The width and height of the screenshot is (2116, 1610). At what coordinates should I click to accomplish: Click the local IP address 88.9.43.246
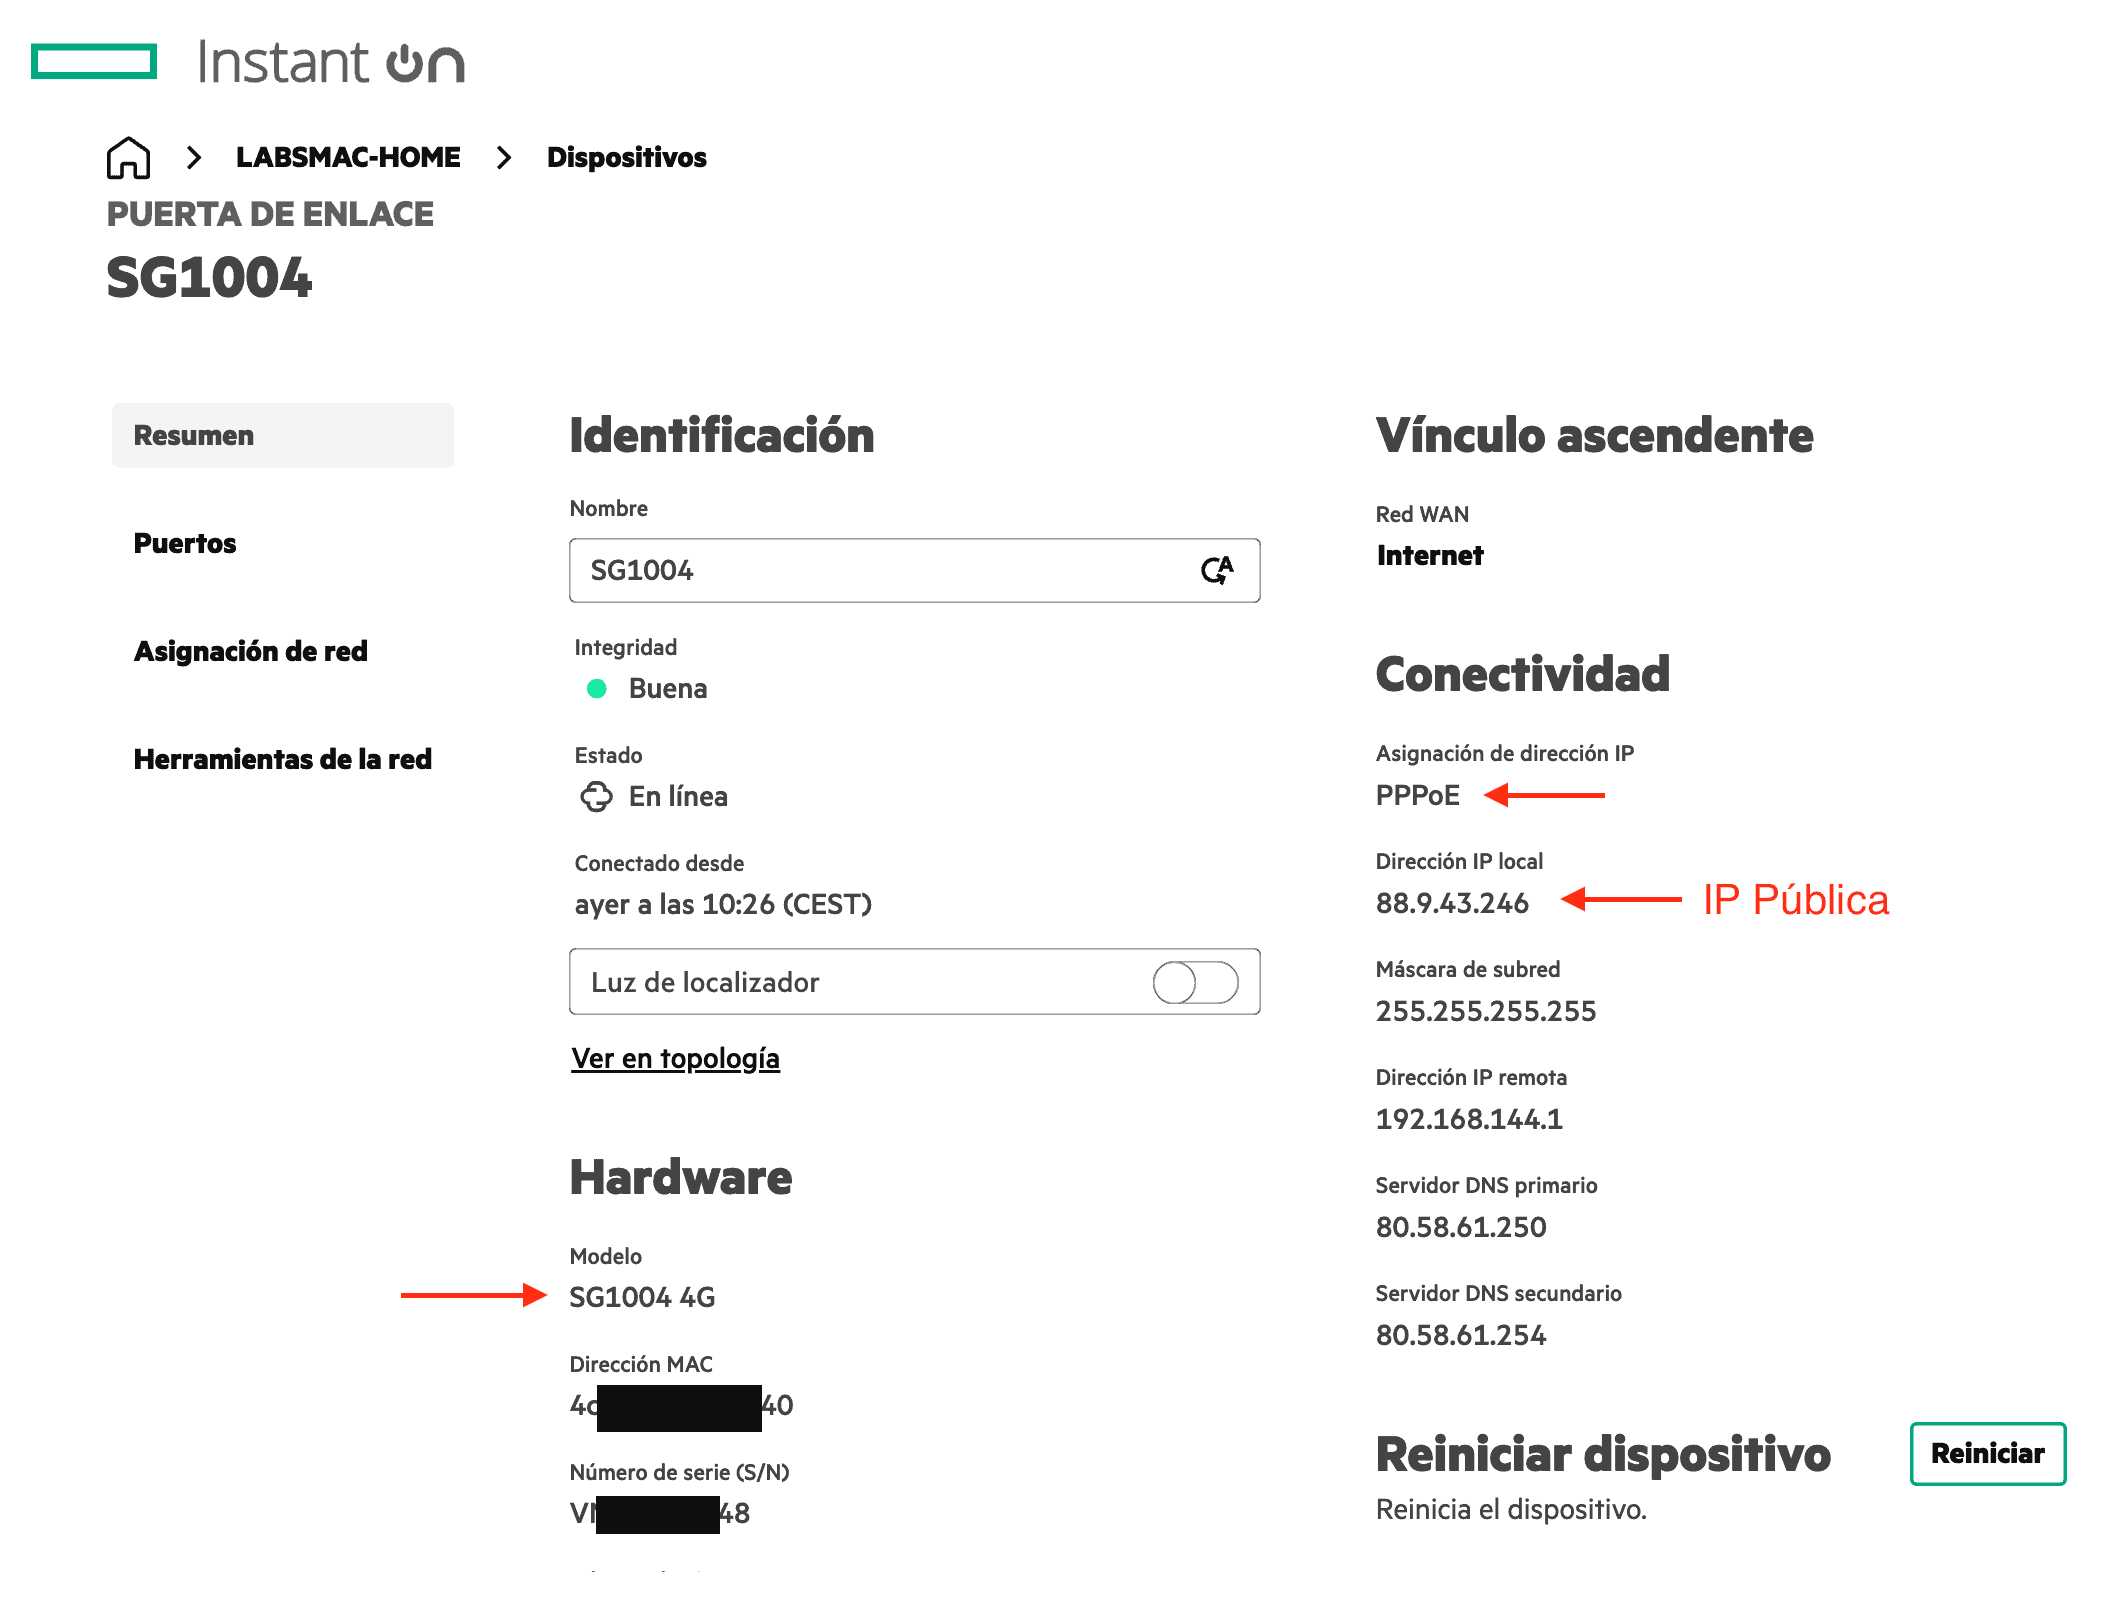click(x=1452, y=904)
